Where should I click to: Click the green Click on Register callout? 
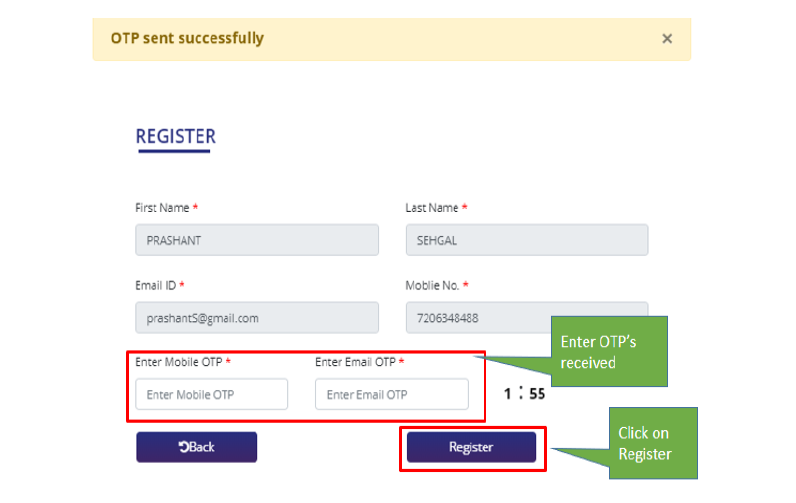click(x=653, y=443)
